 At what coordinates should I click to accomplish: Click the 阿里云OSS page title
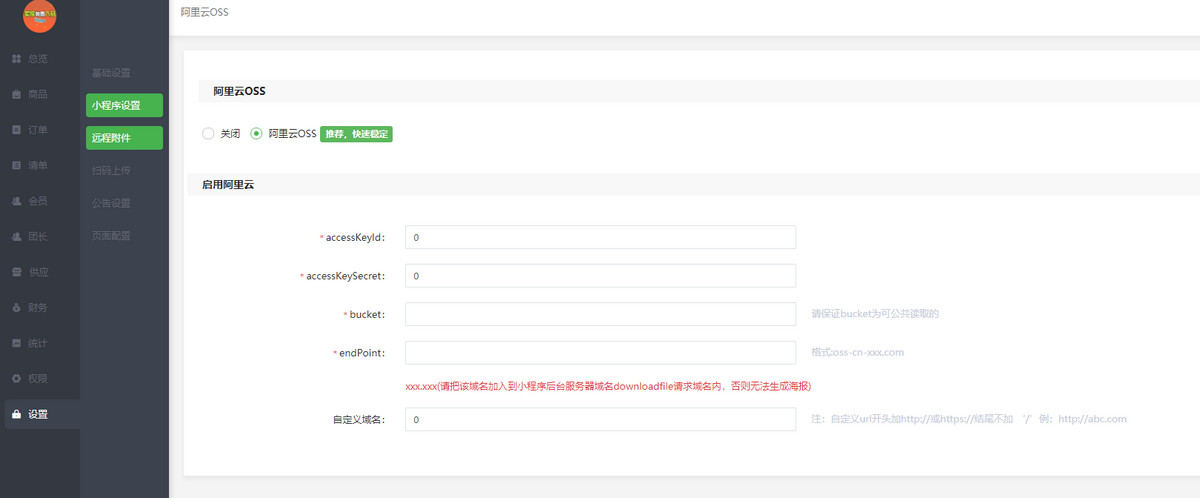(x=205, y=12)
